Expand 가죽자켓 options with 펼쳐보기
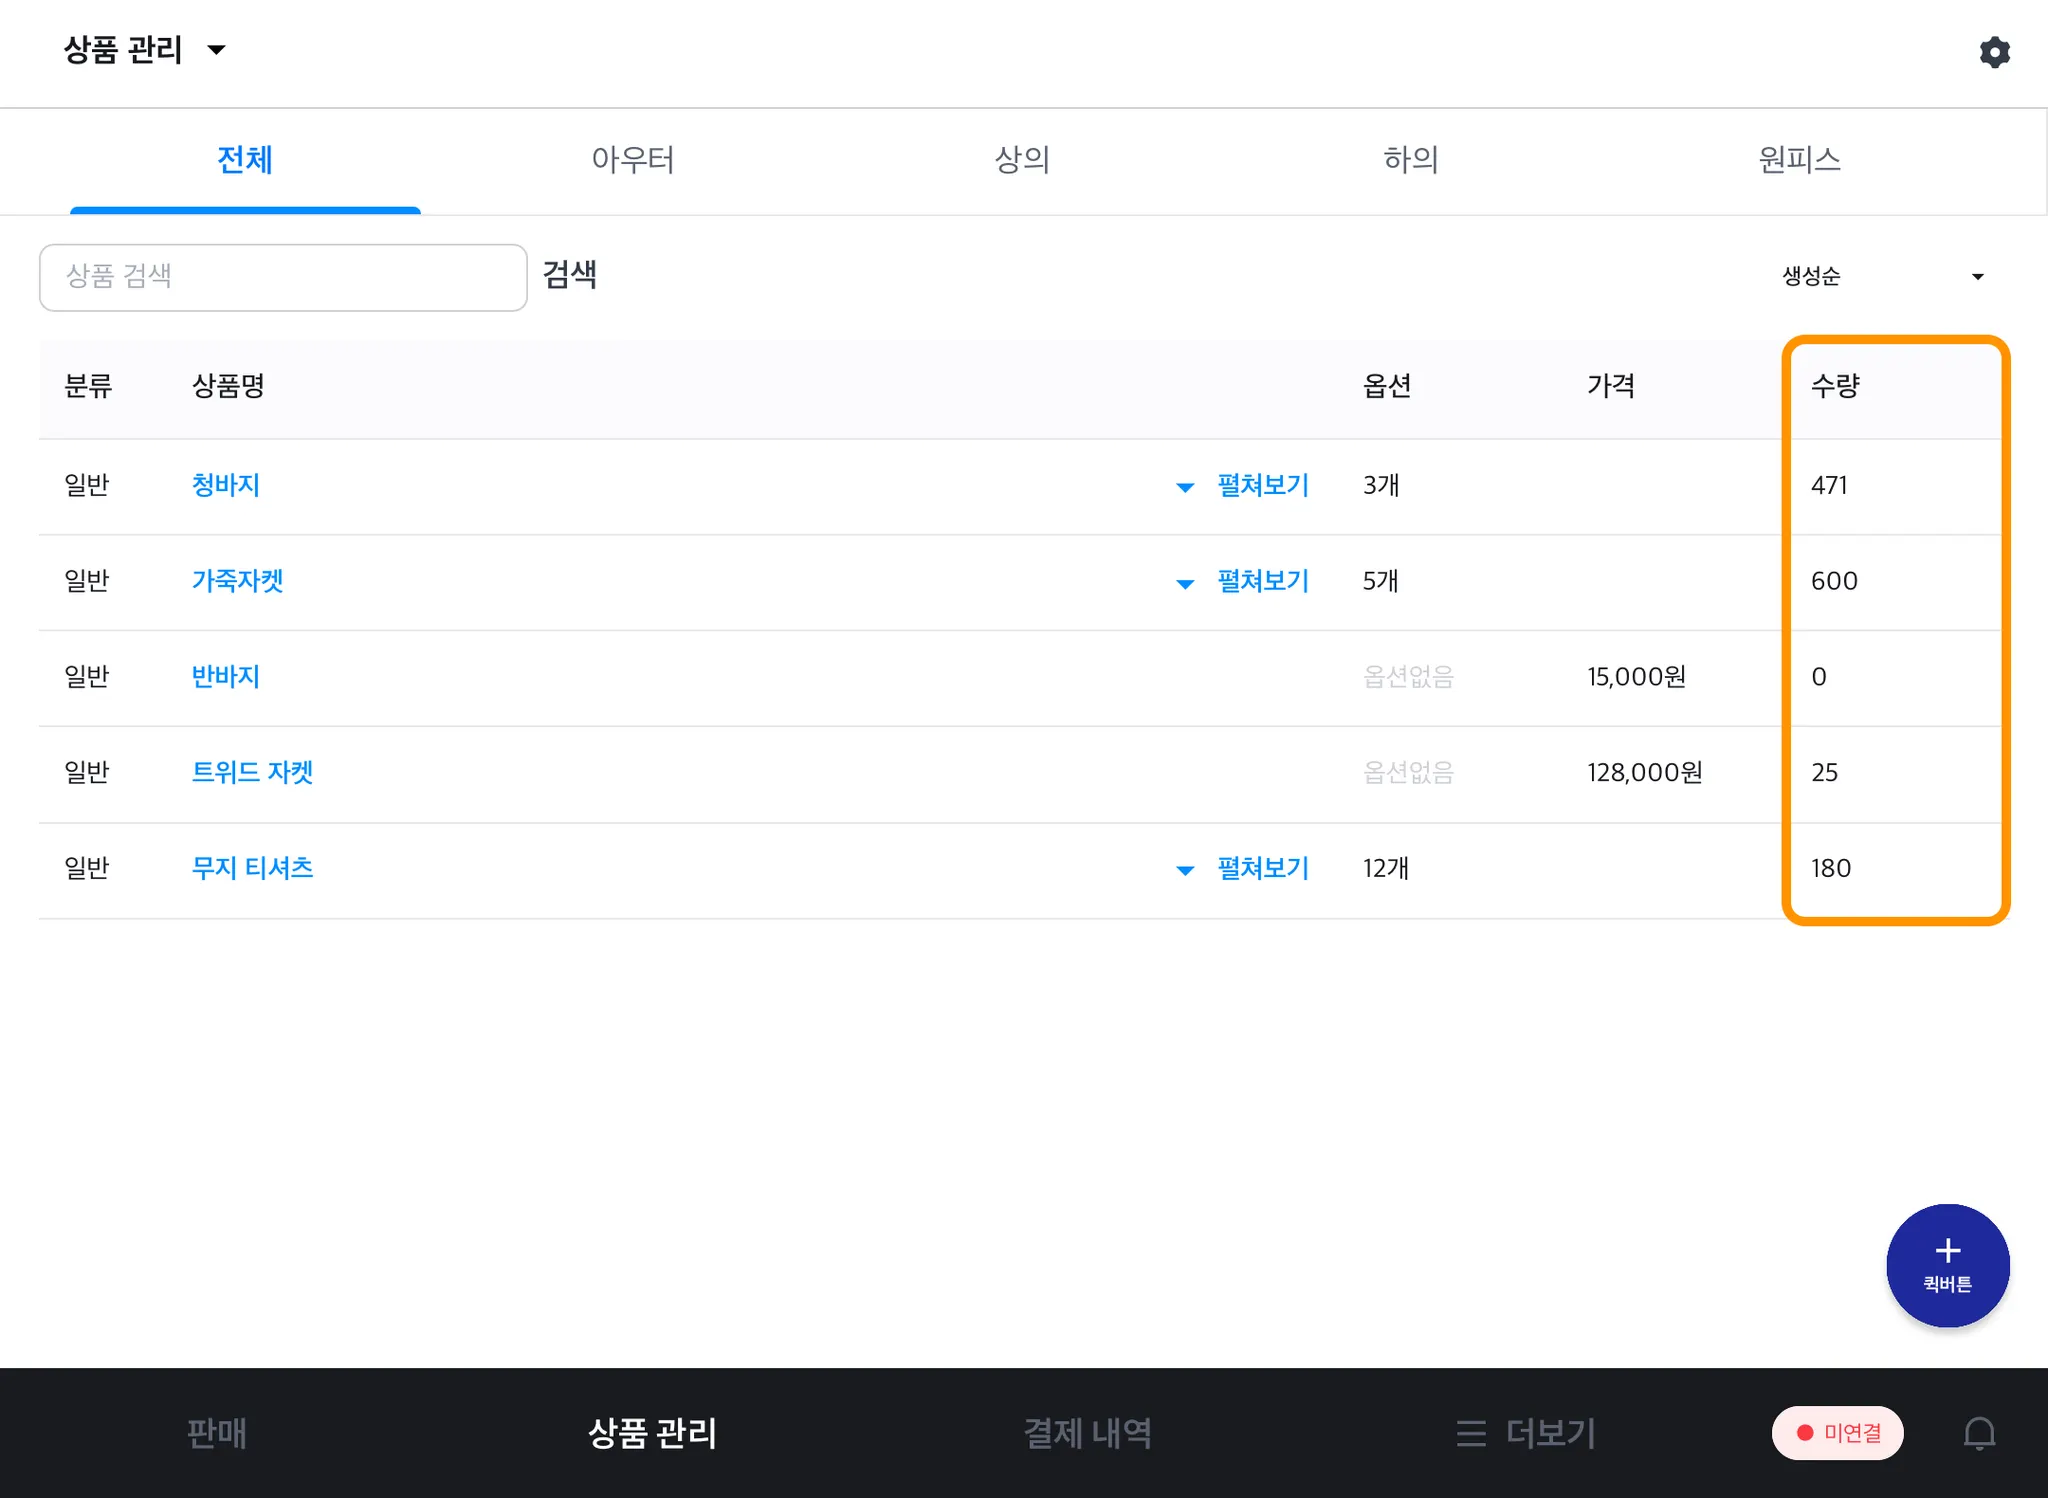The height and width of the screenshot is (1498, 2048). pyautogui.click(x=1243, y=581)
